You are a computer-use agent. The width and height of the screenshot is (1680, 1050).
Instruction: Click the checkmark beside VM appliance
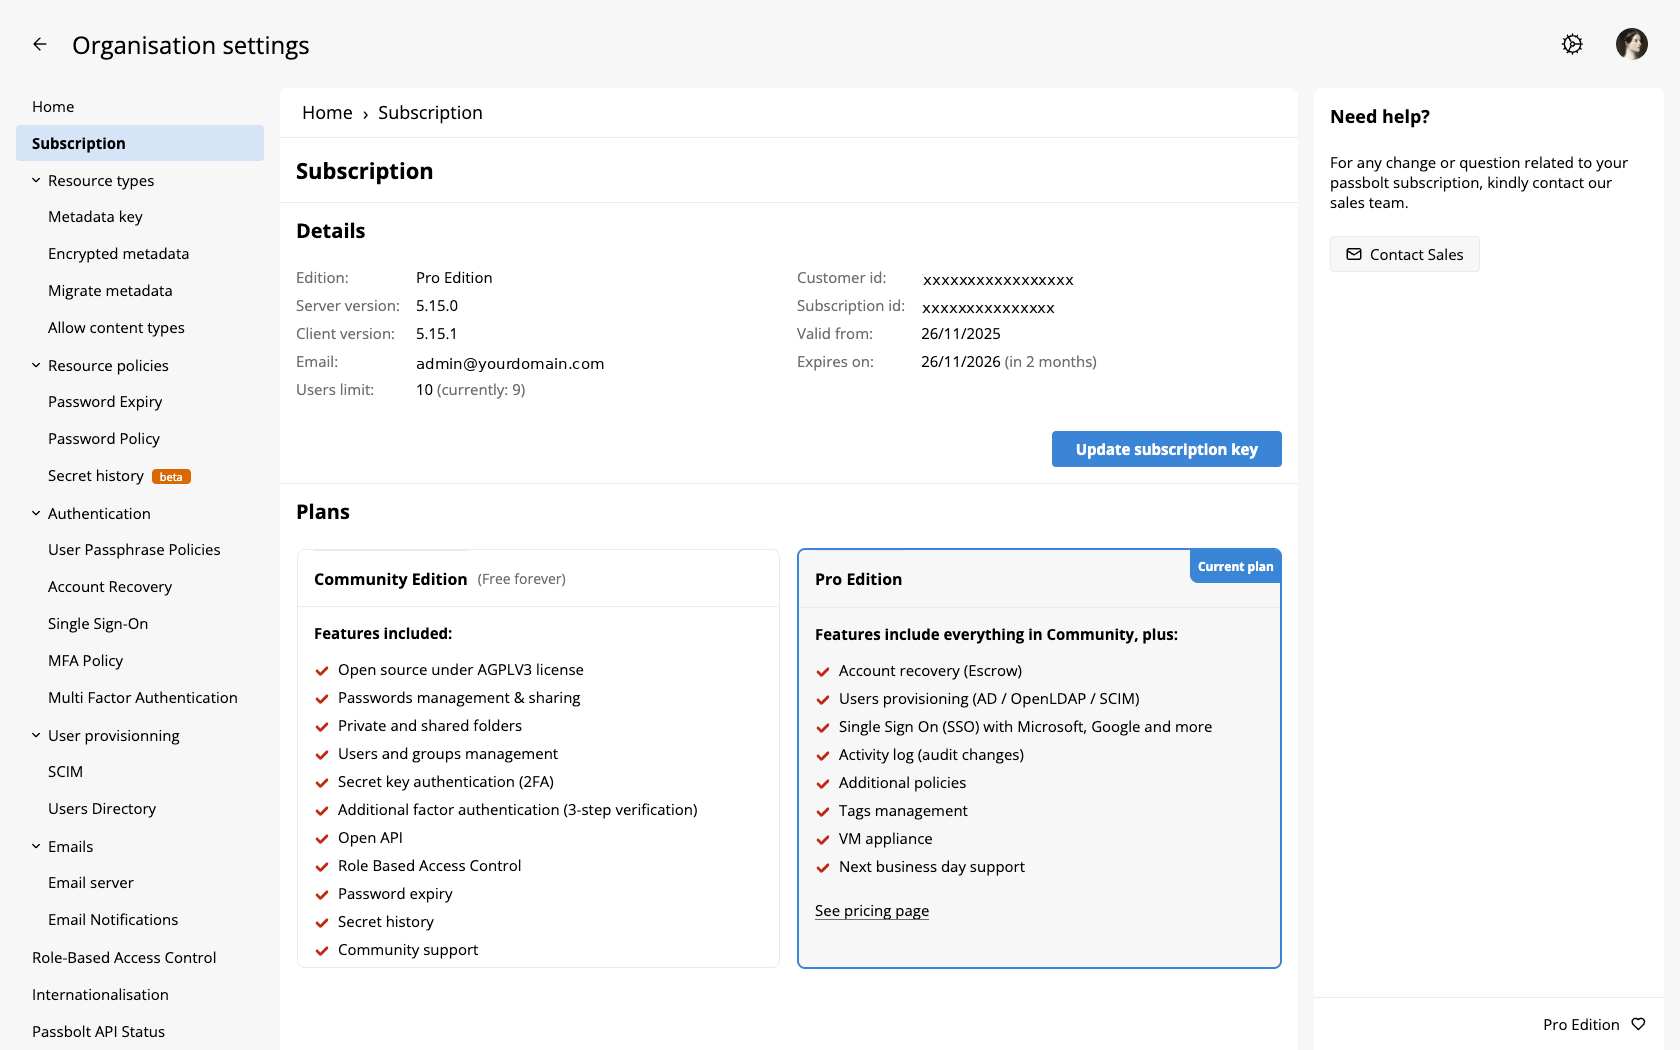tap(823, 840)
